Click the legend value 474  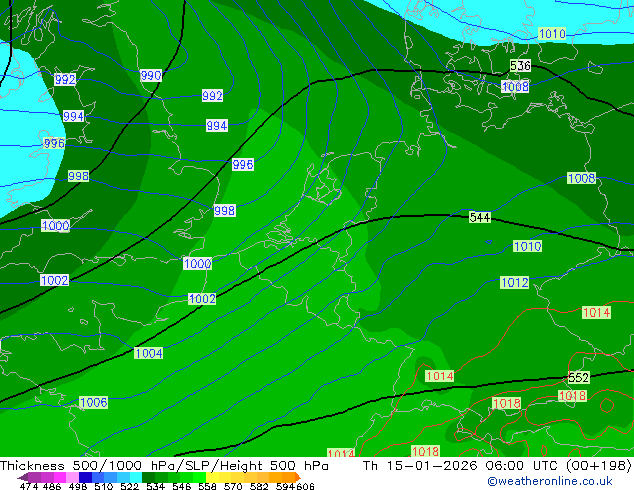[29, 486]
